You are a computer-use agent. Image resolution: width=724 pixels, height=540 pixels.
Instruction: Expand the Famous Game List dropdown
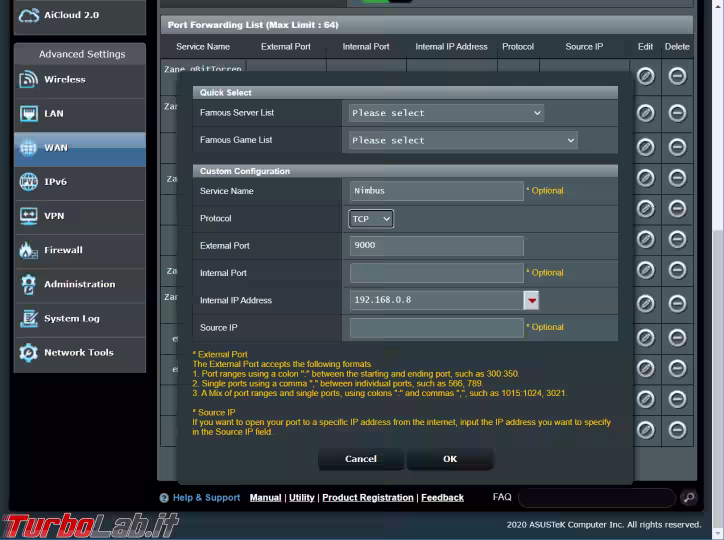(463, 140)
